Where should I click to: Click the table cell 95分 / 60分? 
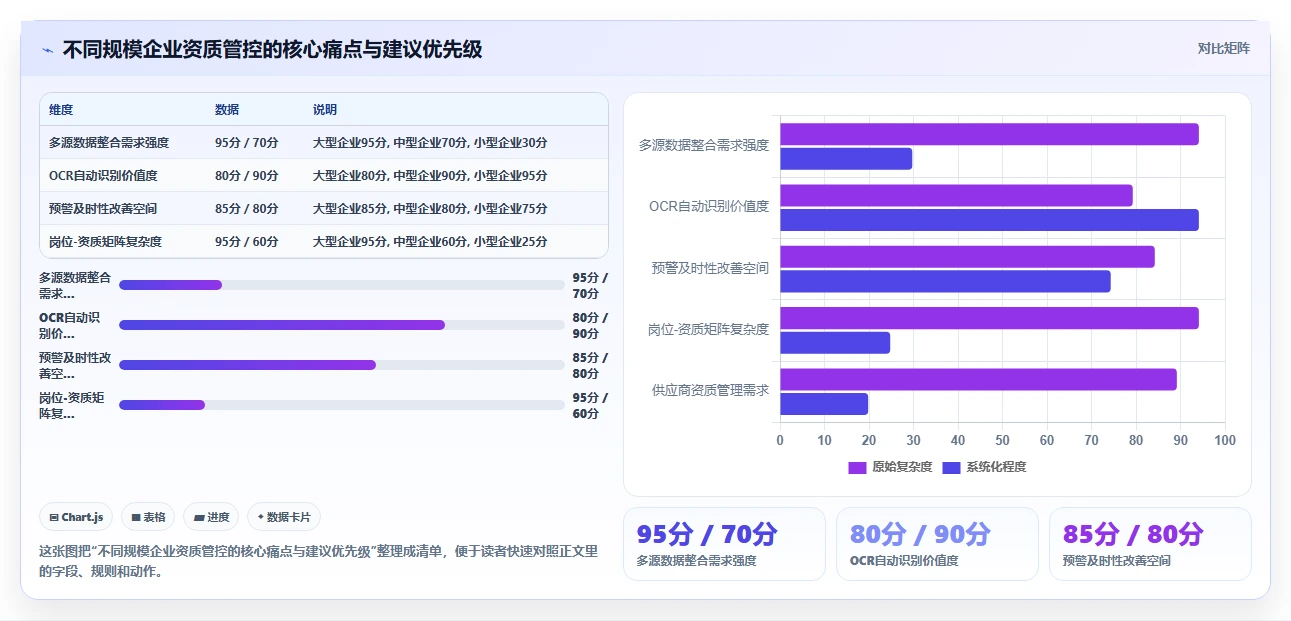(x=247, y=242)
